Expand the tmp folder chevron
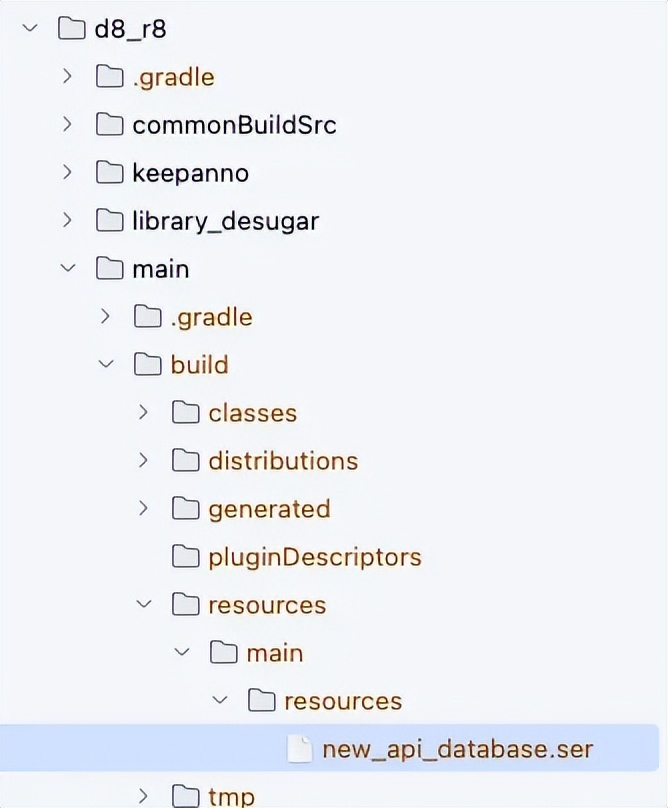This screenshot has height=808, width=668. tap(144, 796)
